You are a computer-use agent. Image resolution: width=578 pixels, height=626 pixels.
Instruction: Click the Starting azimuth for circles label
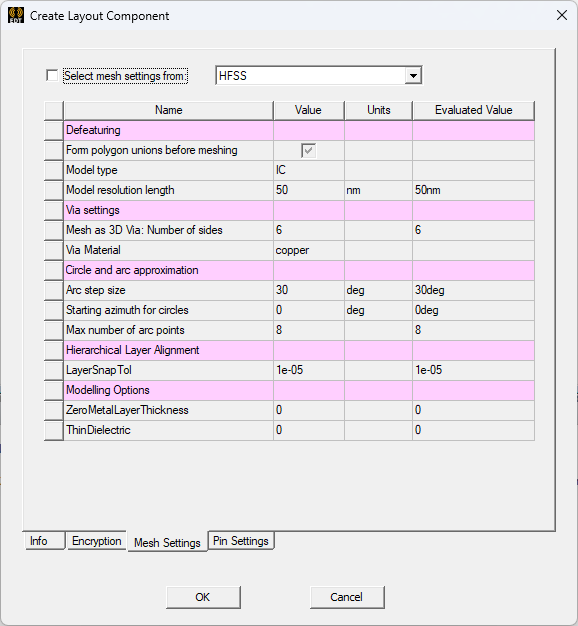pyautogui.click(x=127, y=310)
